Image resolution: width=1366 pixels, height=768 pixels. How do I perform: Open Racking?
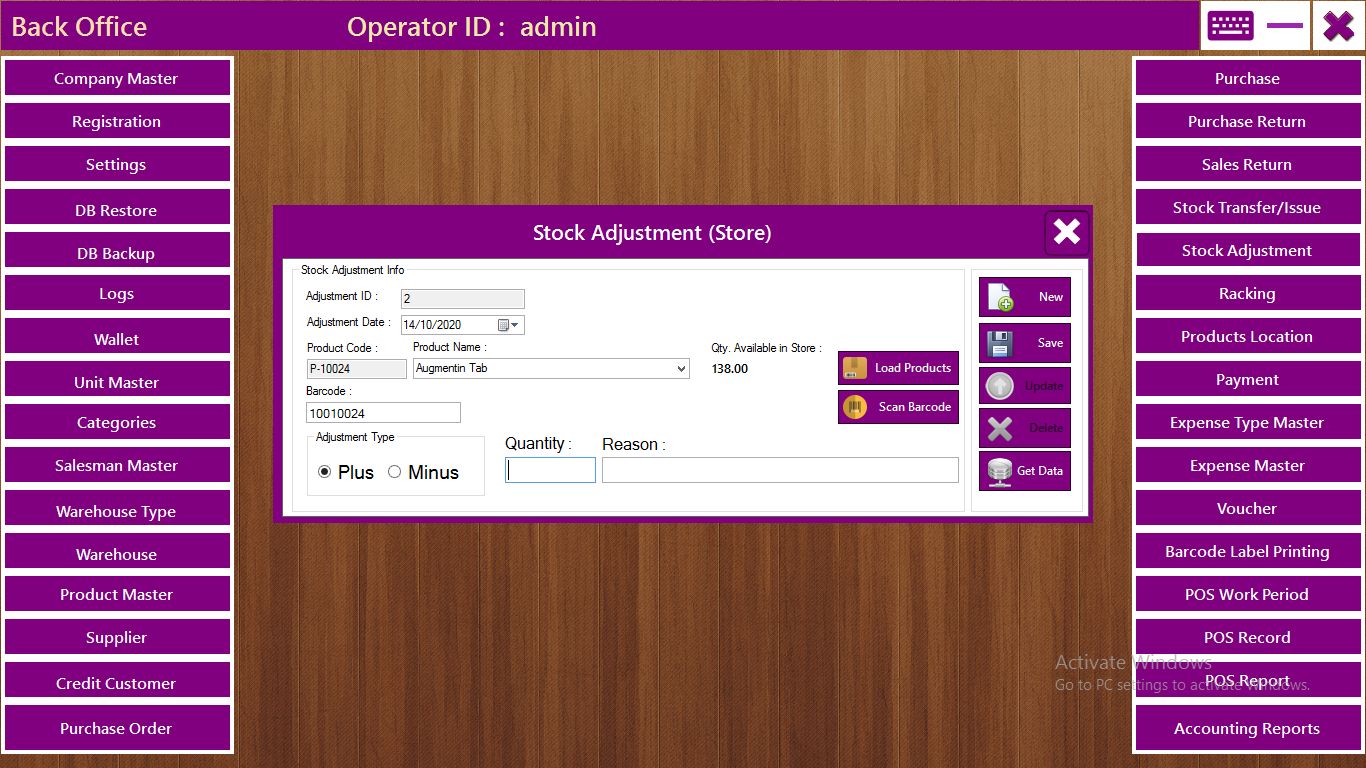pyautogui.click(x=1247, y=293)
